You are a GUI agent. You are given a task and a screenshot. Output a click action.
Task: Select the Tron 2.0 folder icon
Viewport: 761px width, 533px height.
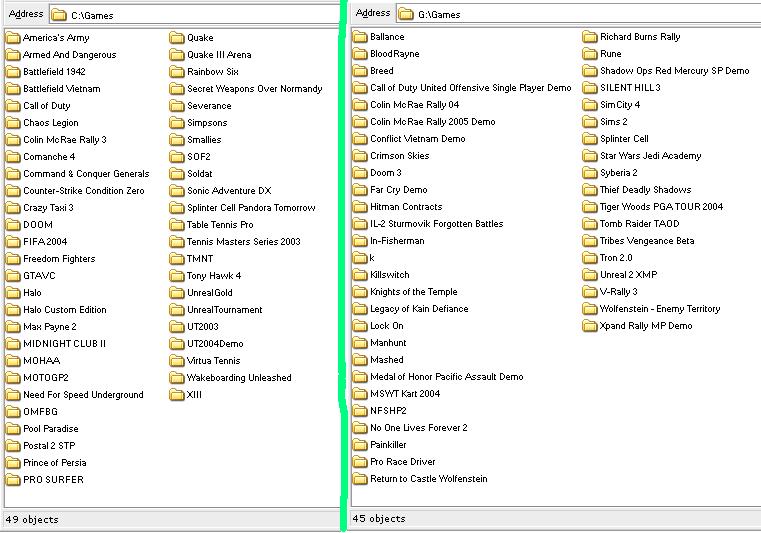coord(590,258)
